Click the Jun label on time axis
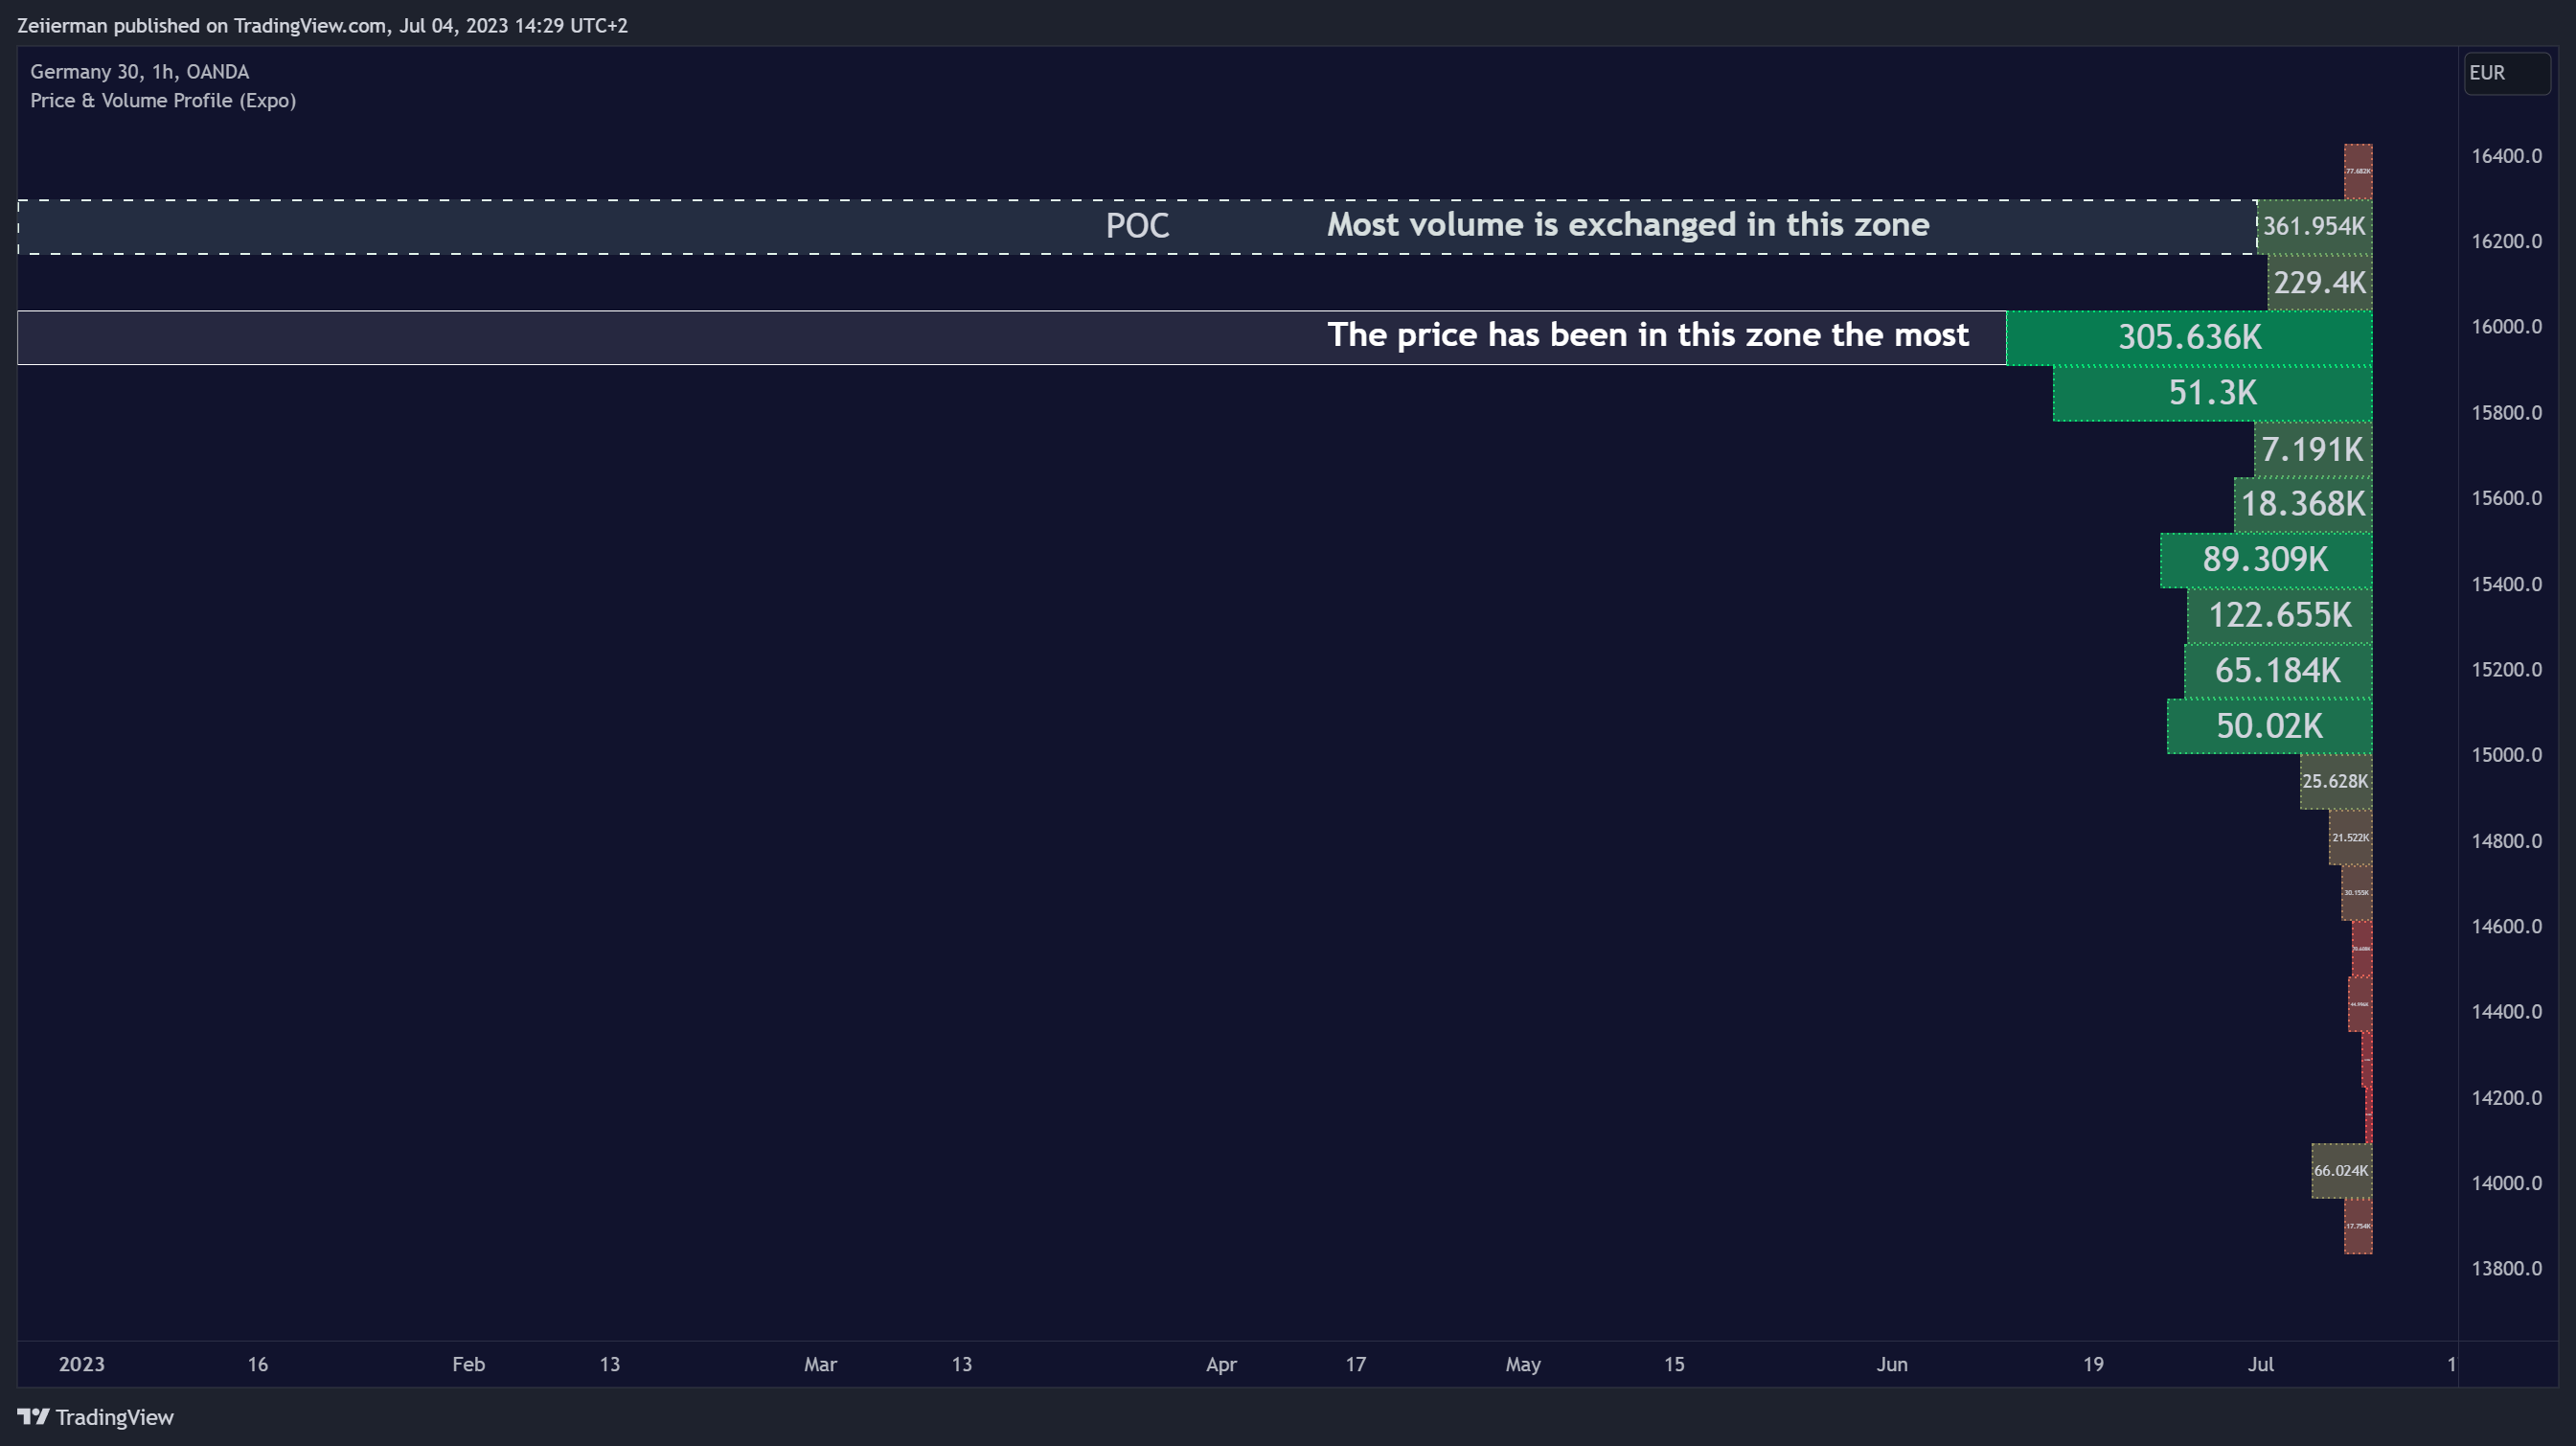Screen dimensions: 2576x1446 click(x=1892, y=1365)
